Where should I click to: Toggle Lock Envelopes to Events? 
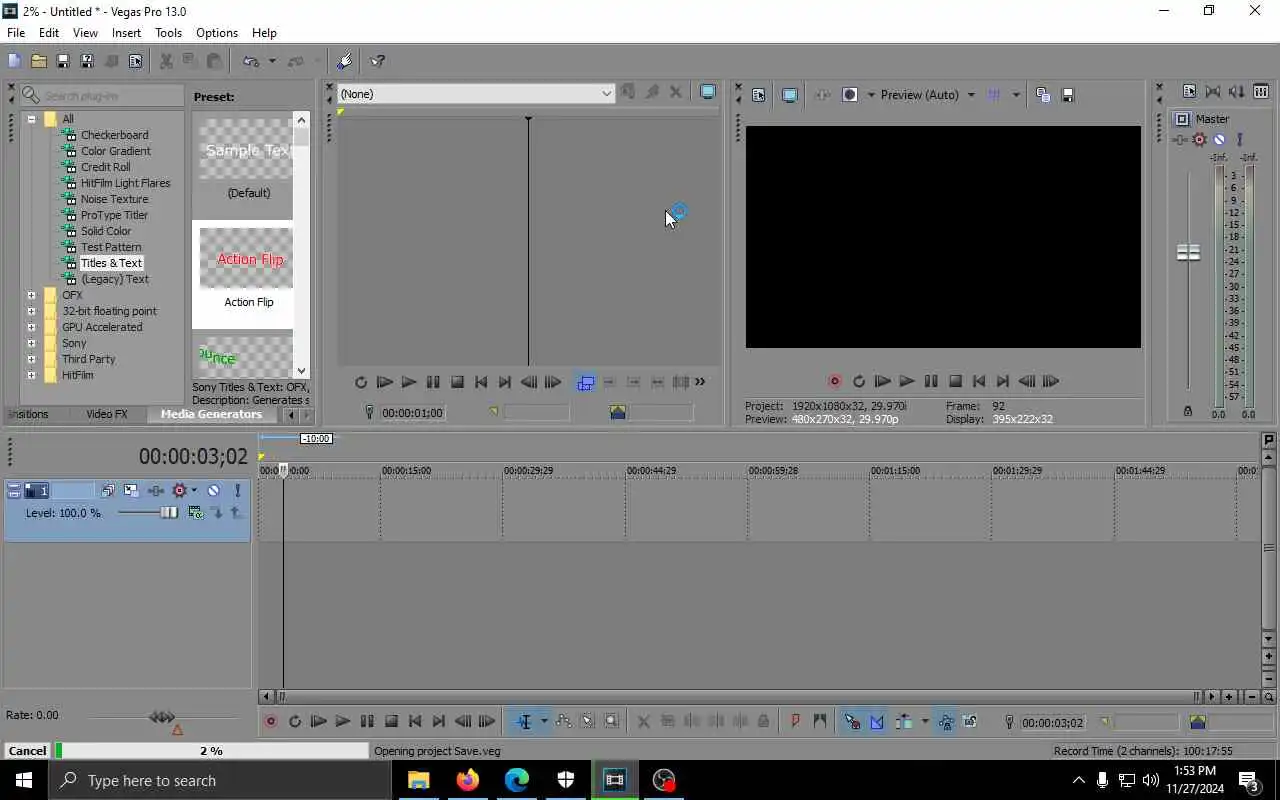point(945,721)
